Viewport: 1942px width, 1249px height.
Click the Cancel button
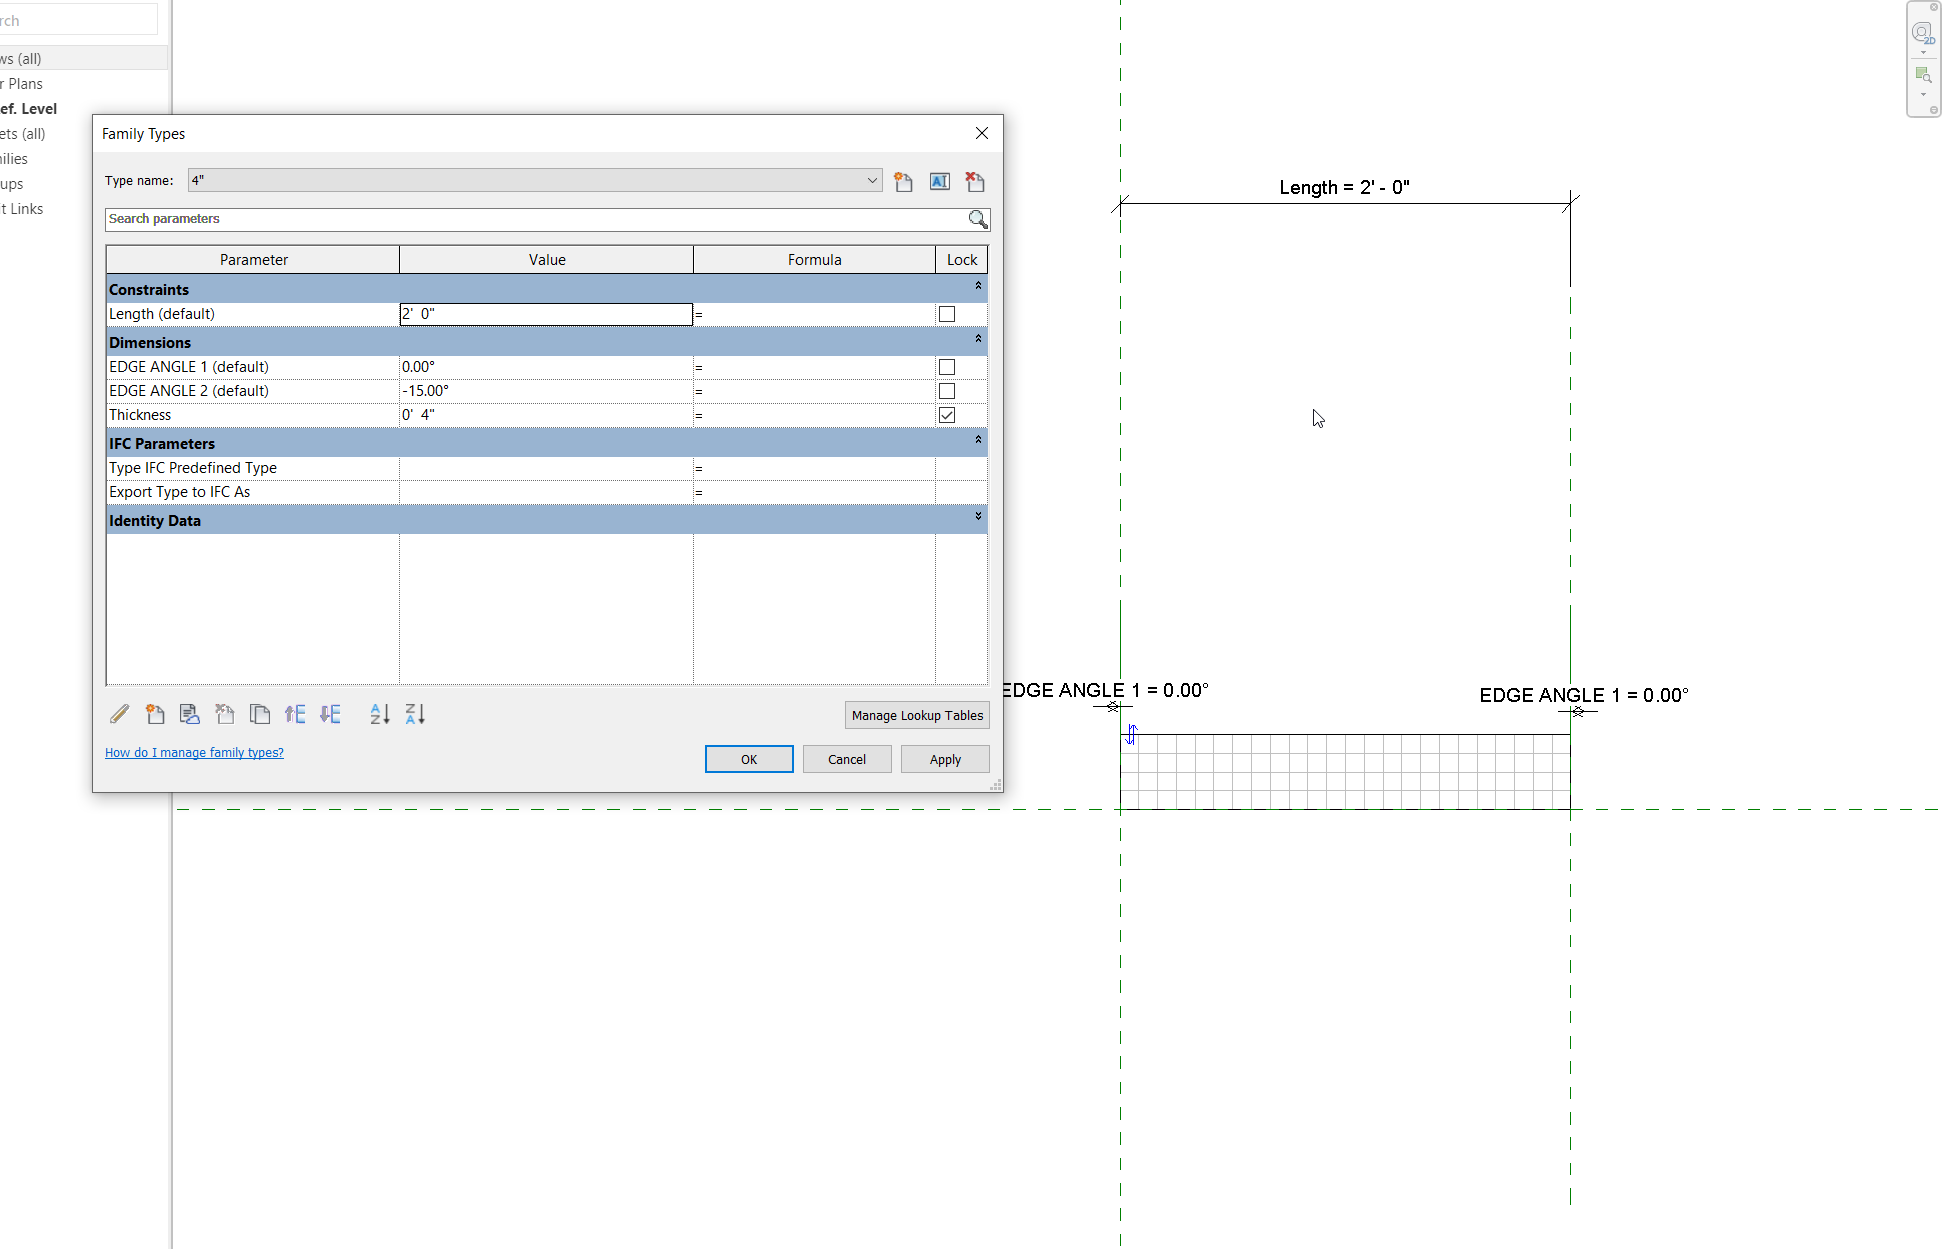click(x=847, y=759)
